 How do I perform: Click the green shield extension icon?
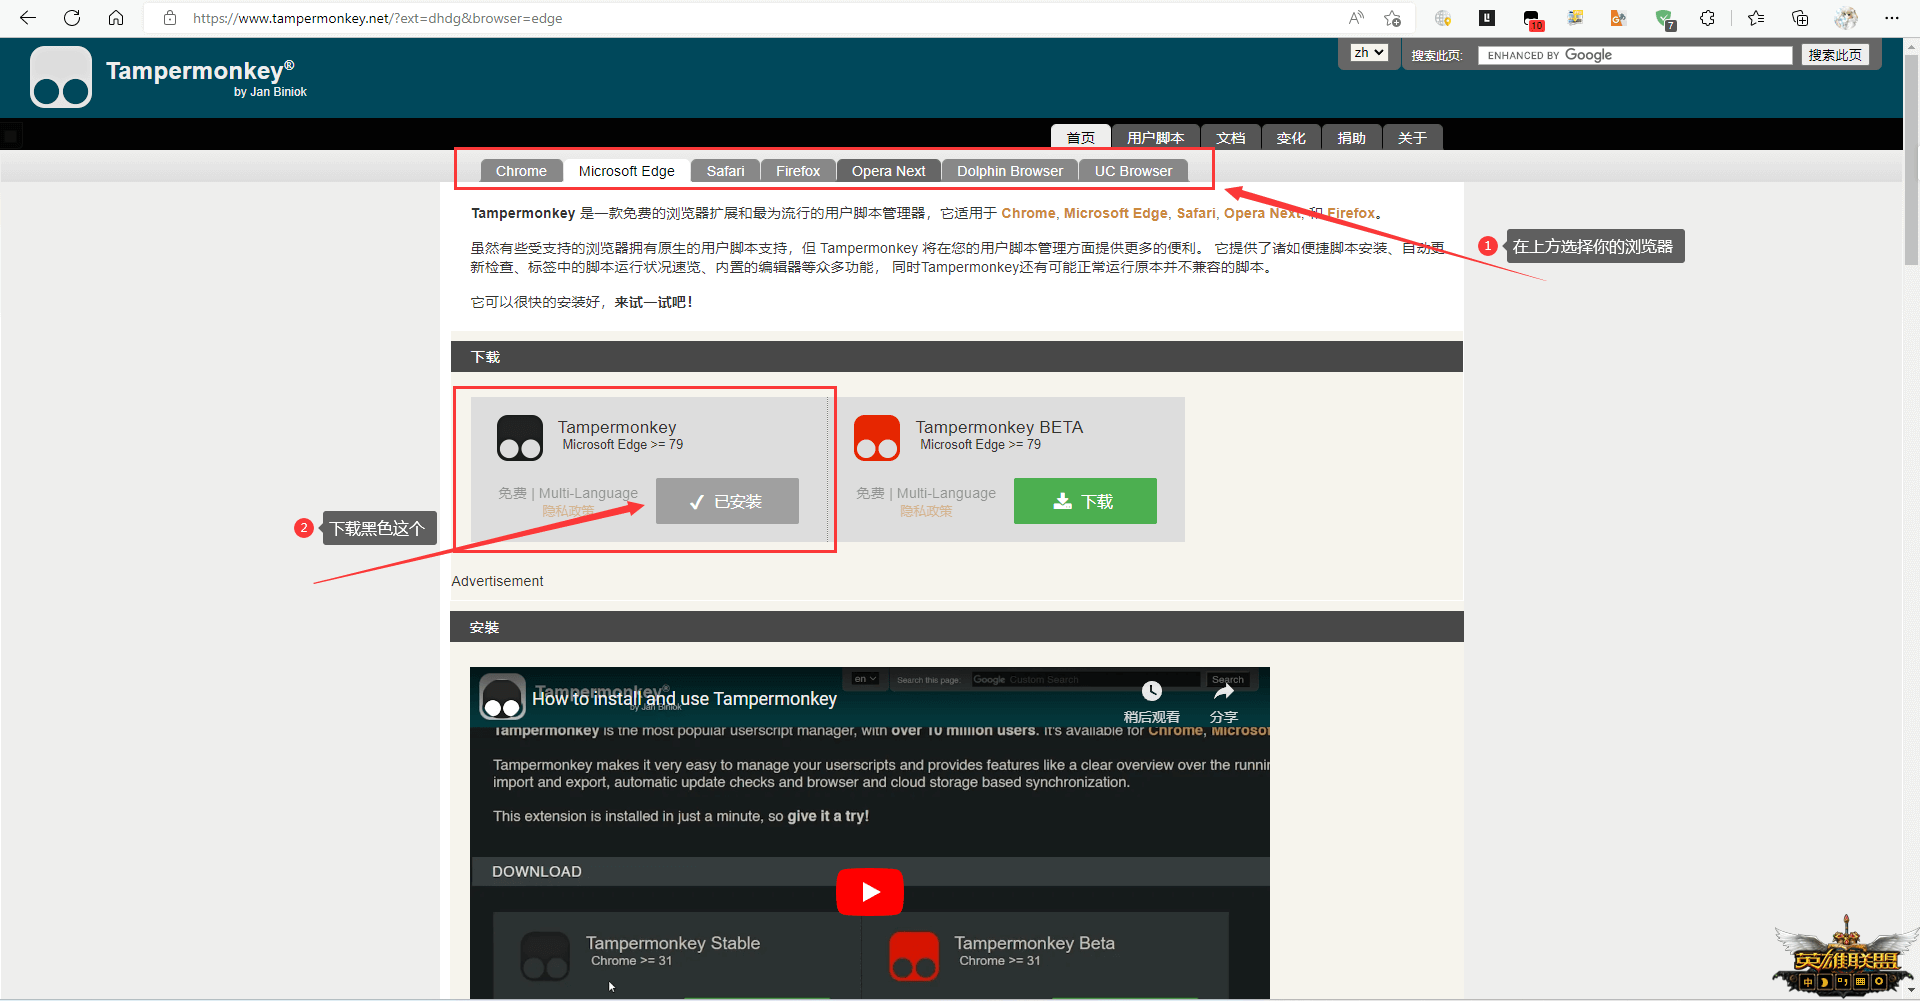click(x=1664, y=19)
